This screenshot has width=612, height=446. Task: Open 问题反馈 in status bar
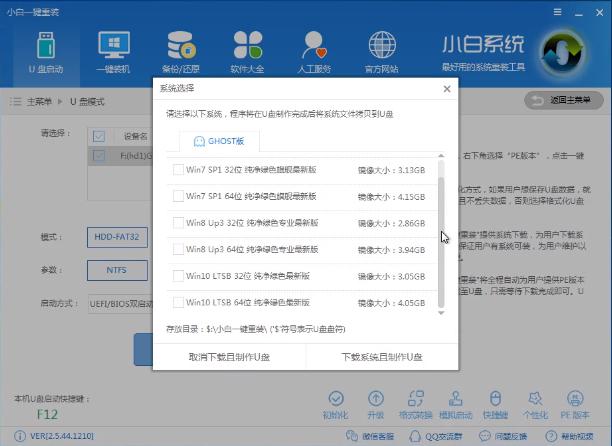click(x=503, y=436)
